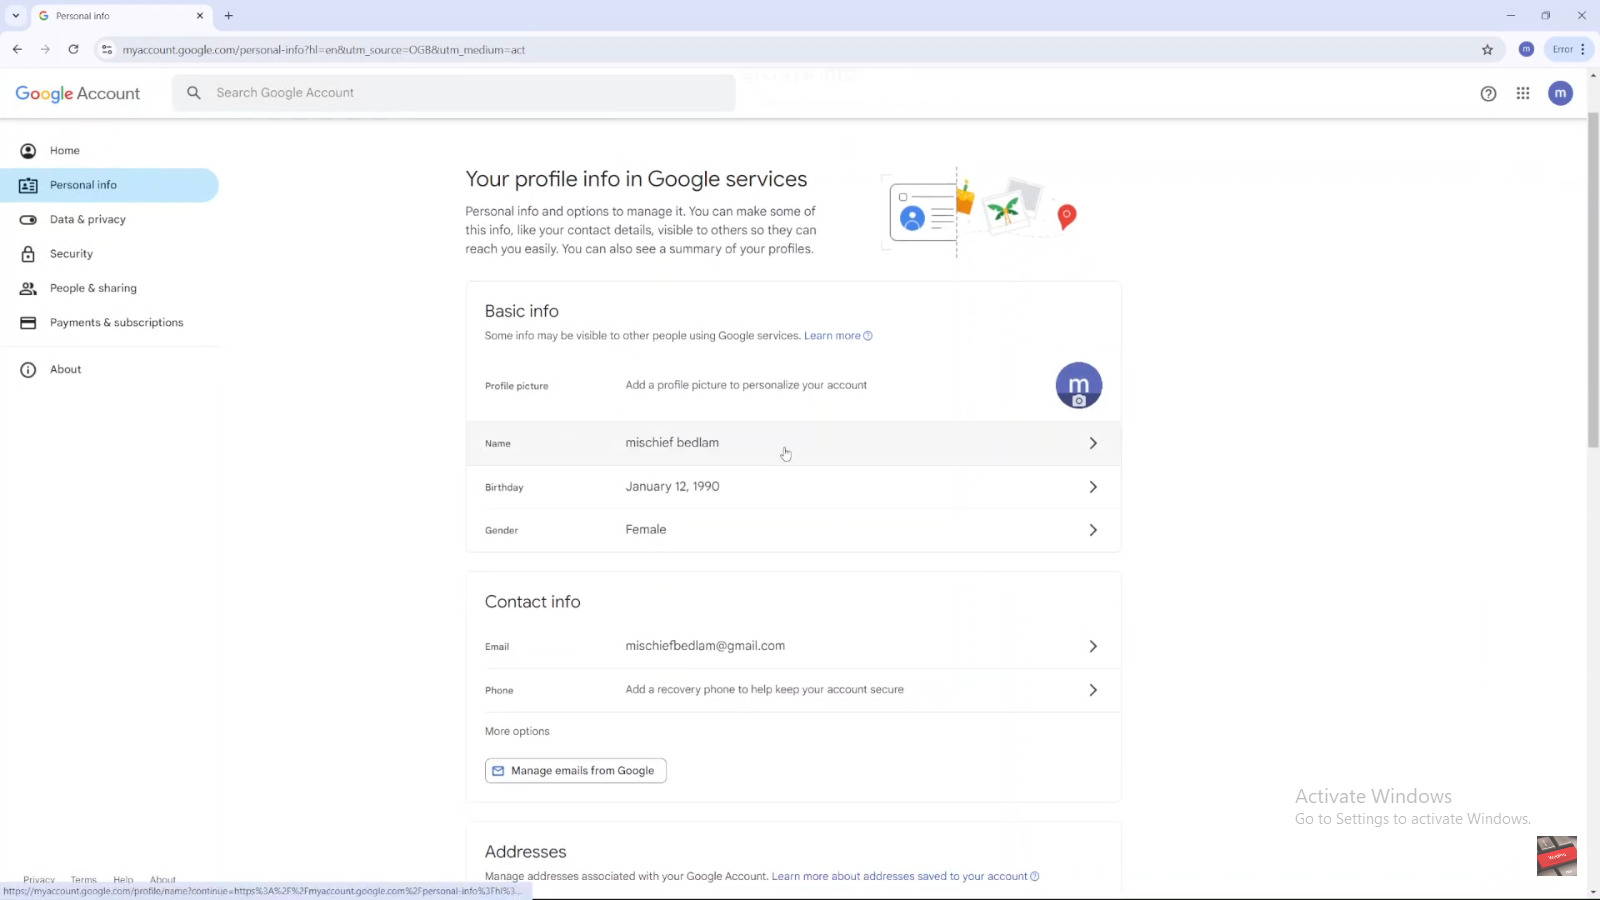The image size is (1600, 900).
Task: Click the Security lock icon
Action: (x=28, y=254)
